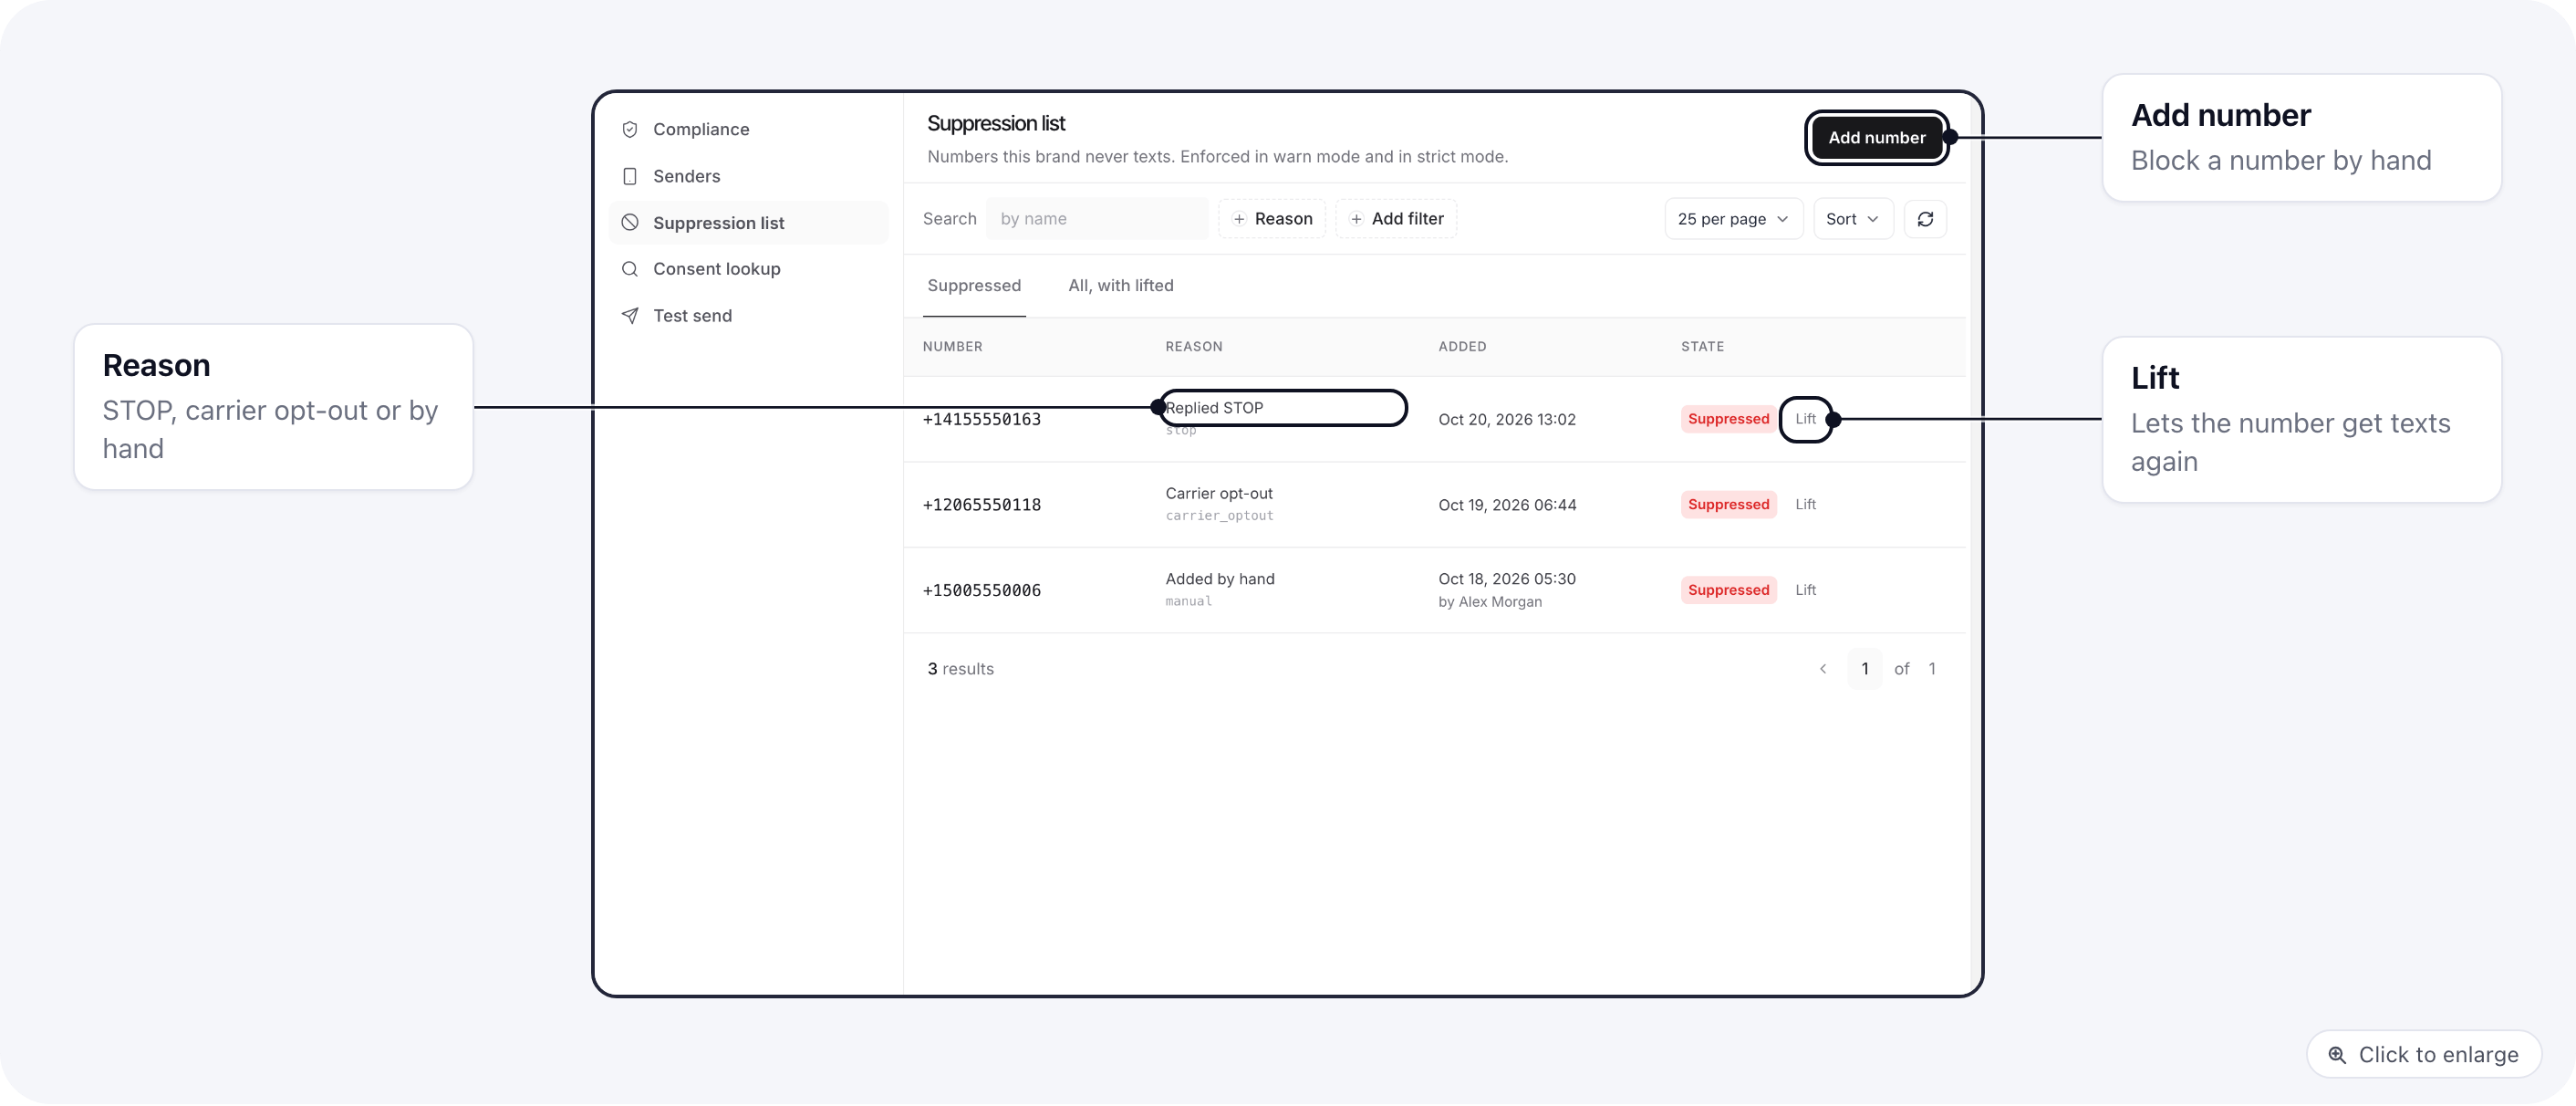Image resolution: width=2576 pixels, height=1106 pixels.
Task: Add a Reason filter
Action: (1271, 219)
